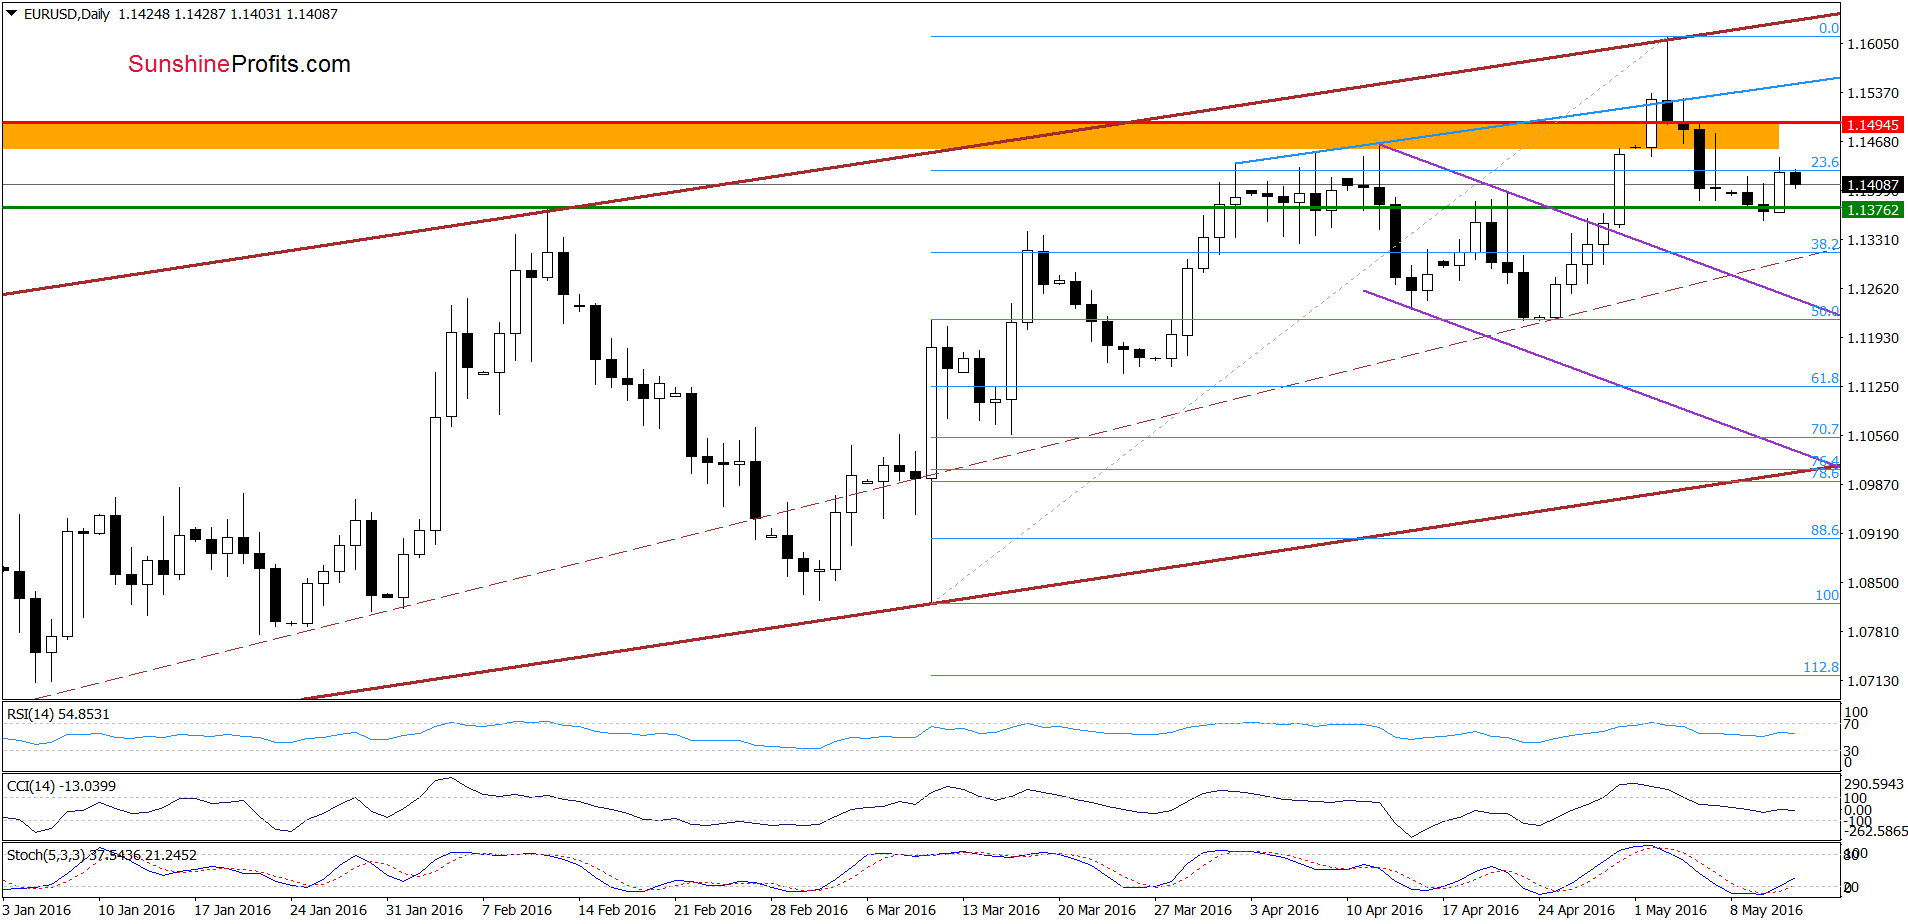Select the 1.07130 price axis value
The width and height of the screenshot is (1908, 924).
tap(1873, 681)
